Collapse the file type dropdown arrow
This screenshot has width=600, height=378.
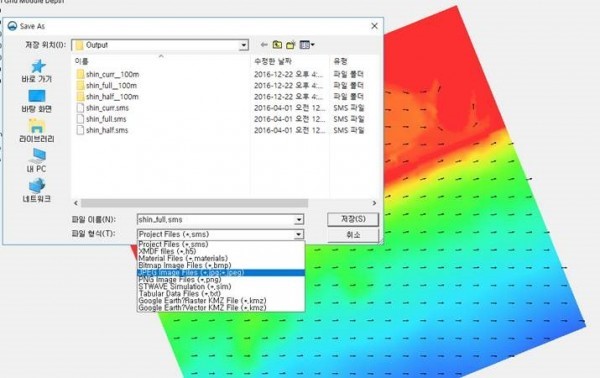[299, 234]
